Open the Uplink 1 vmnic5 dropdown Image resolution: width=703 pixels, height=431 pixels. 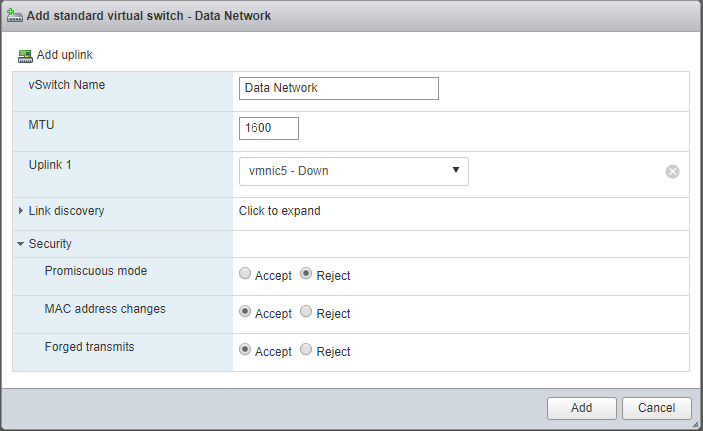coord(354,171)
